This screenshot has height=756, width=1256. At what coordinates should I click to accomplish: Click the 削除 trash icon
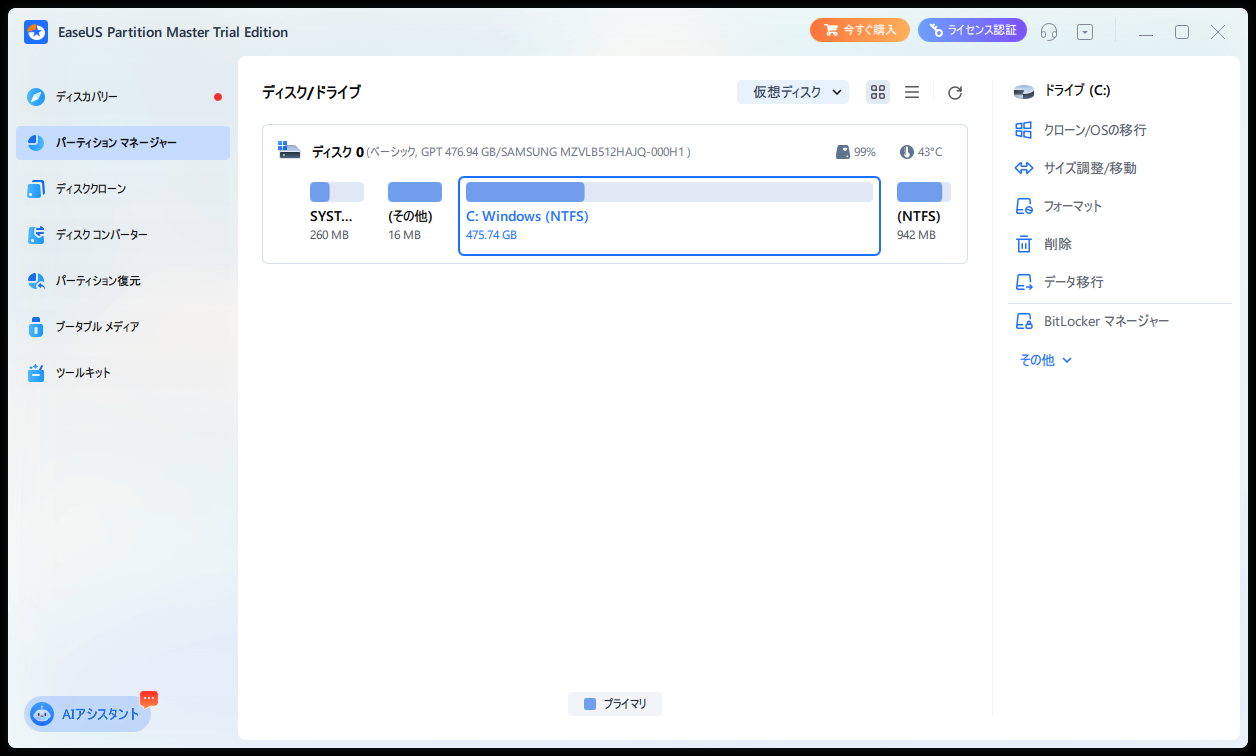click(x=1023, y=244)
